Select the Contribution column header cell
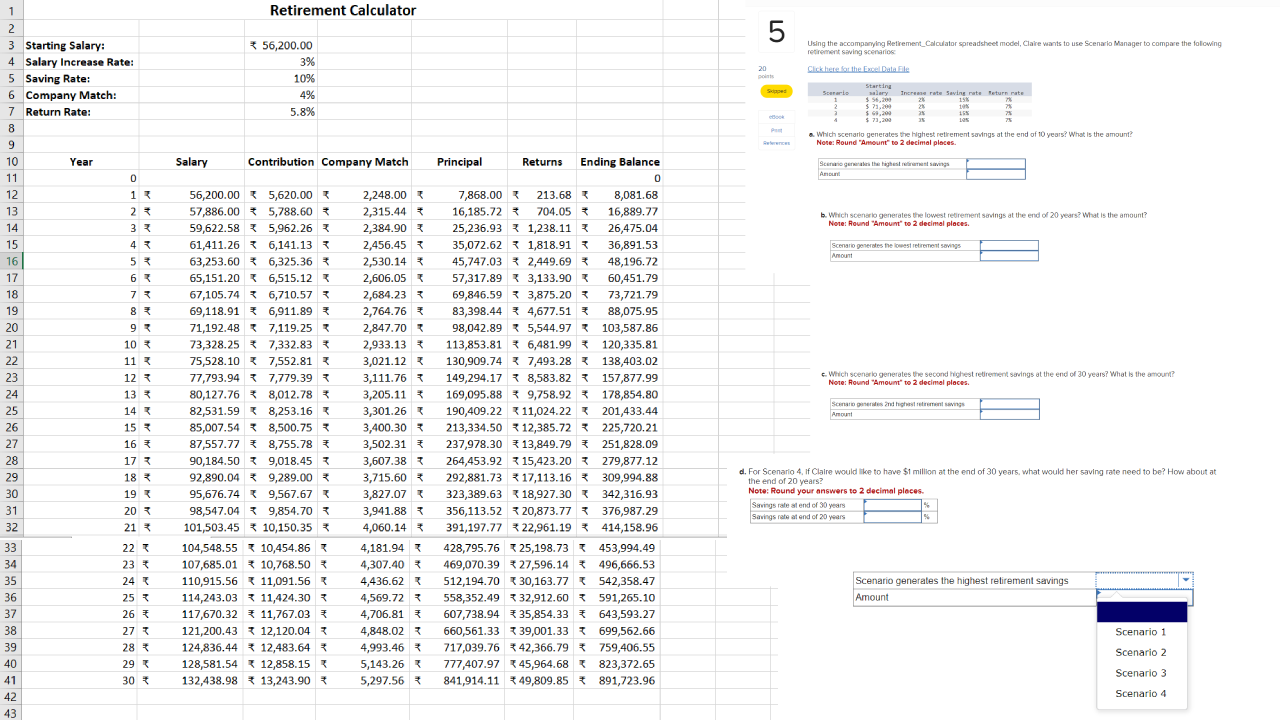The width and height of the screenshot is (1280, 720). click(281, 162)
